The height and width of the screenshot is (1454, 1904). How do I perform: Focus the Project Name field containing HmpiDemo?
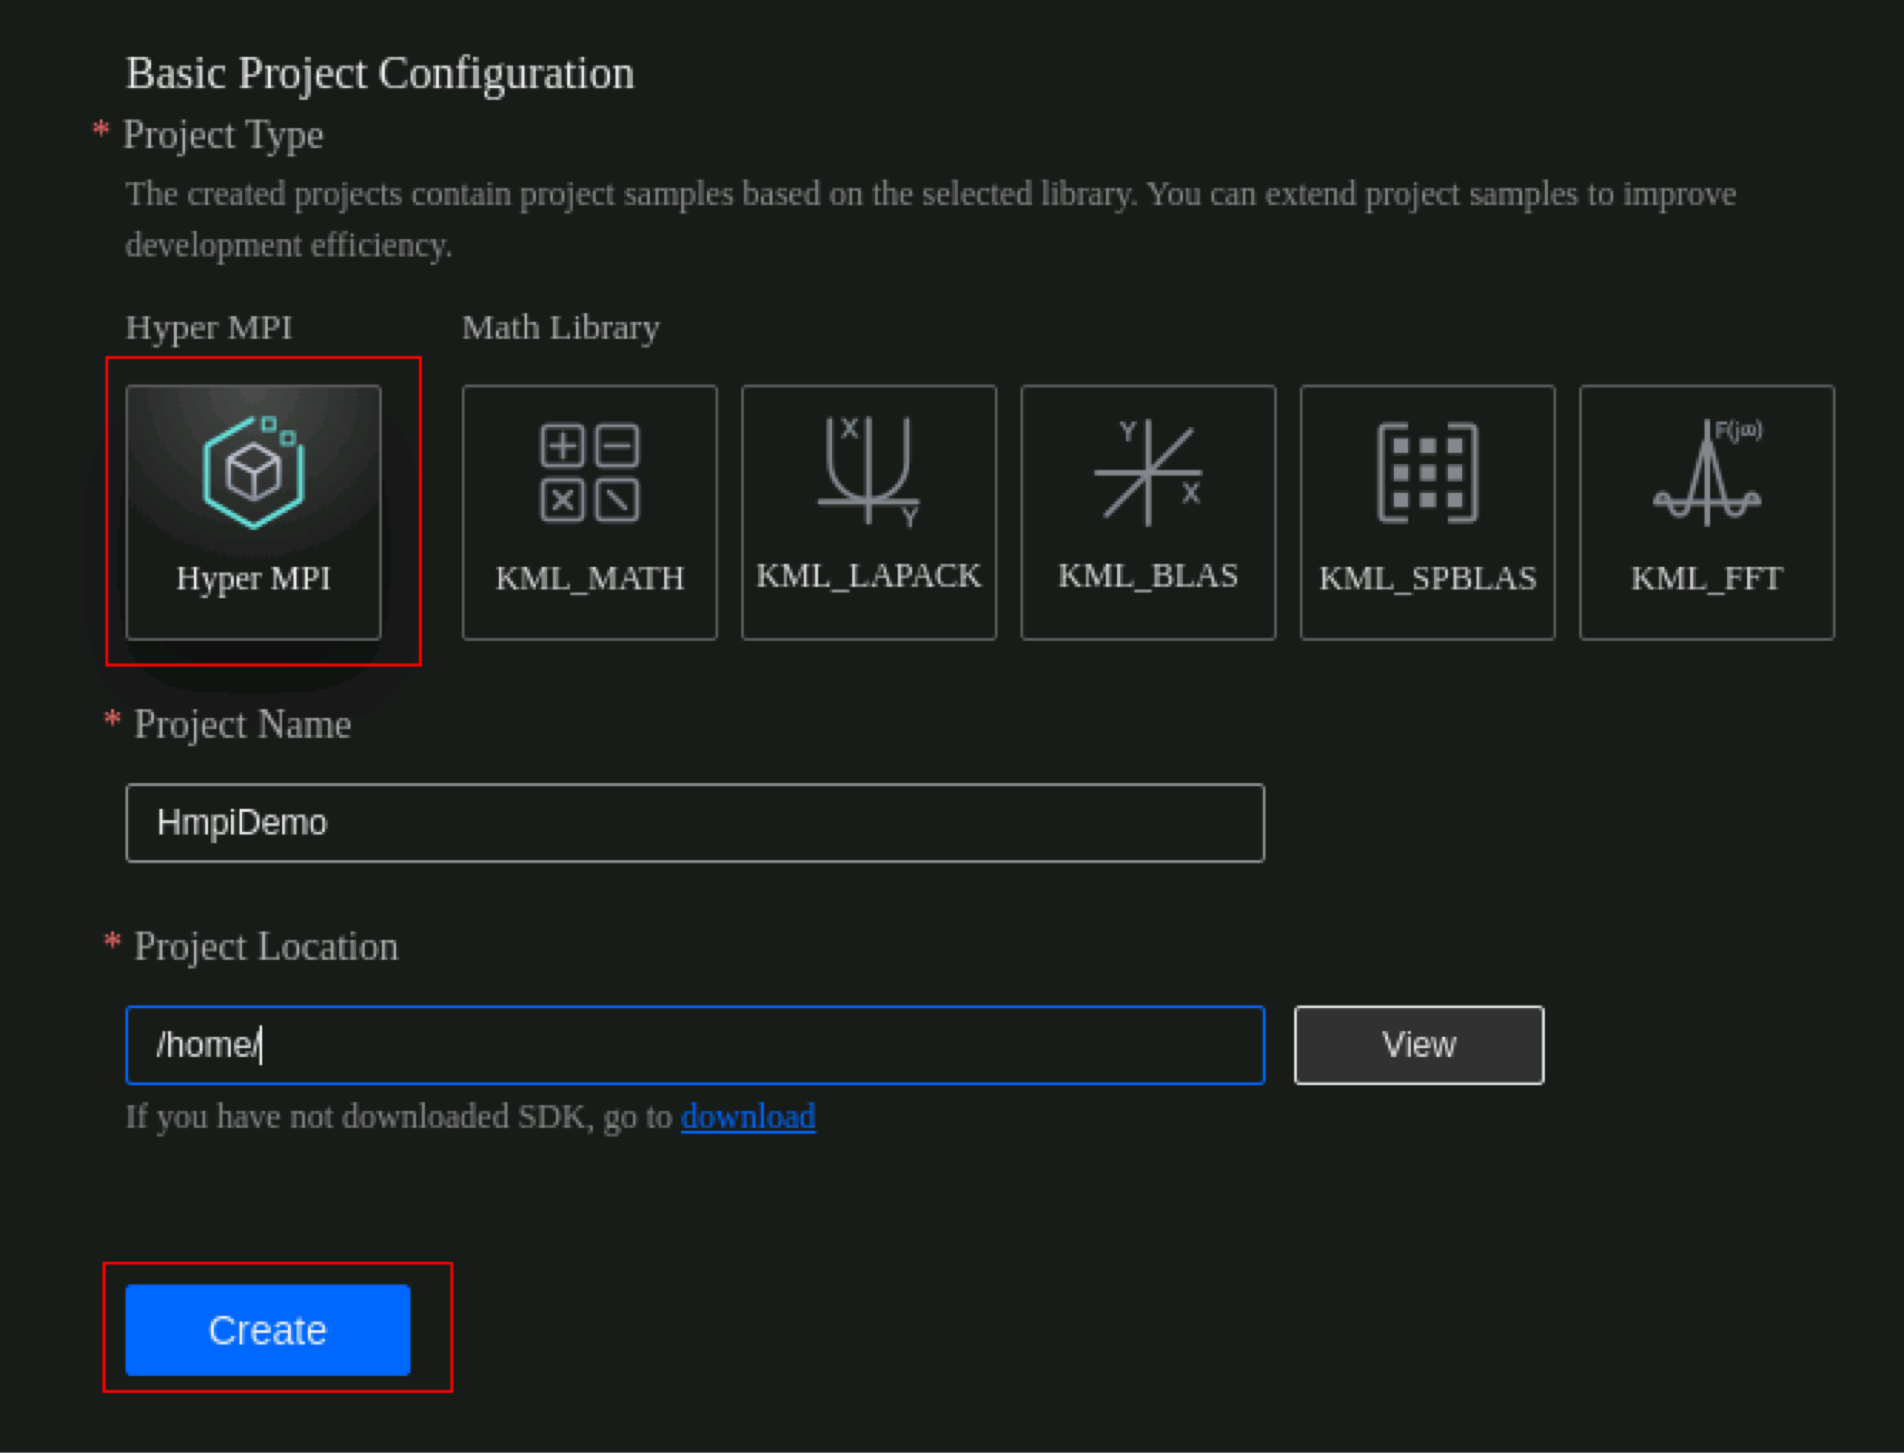coord(694,823)
